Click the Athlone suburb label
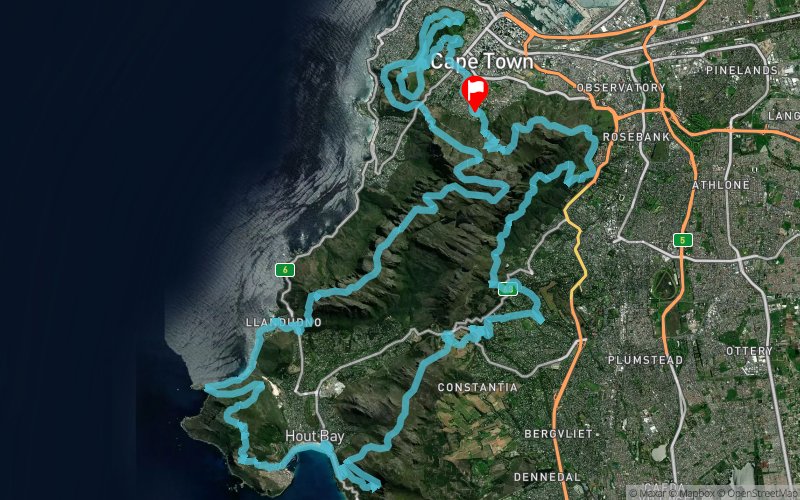The image size is (800, 500). tap(721, 185)
